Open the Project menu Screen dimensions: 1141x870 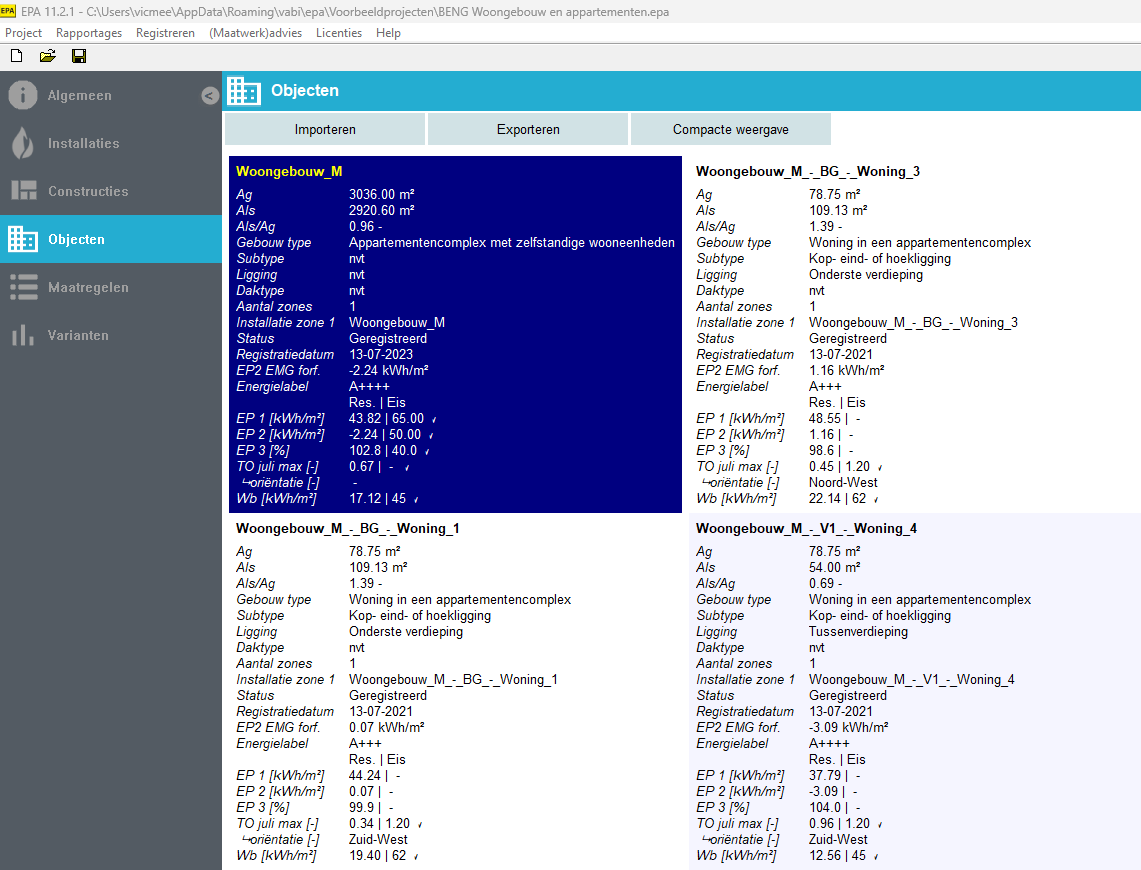(x=24, y=33)
